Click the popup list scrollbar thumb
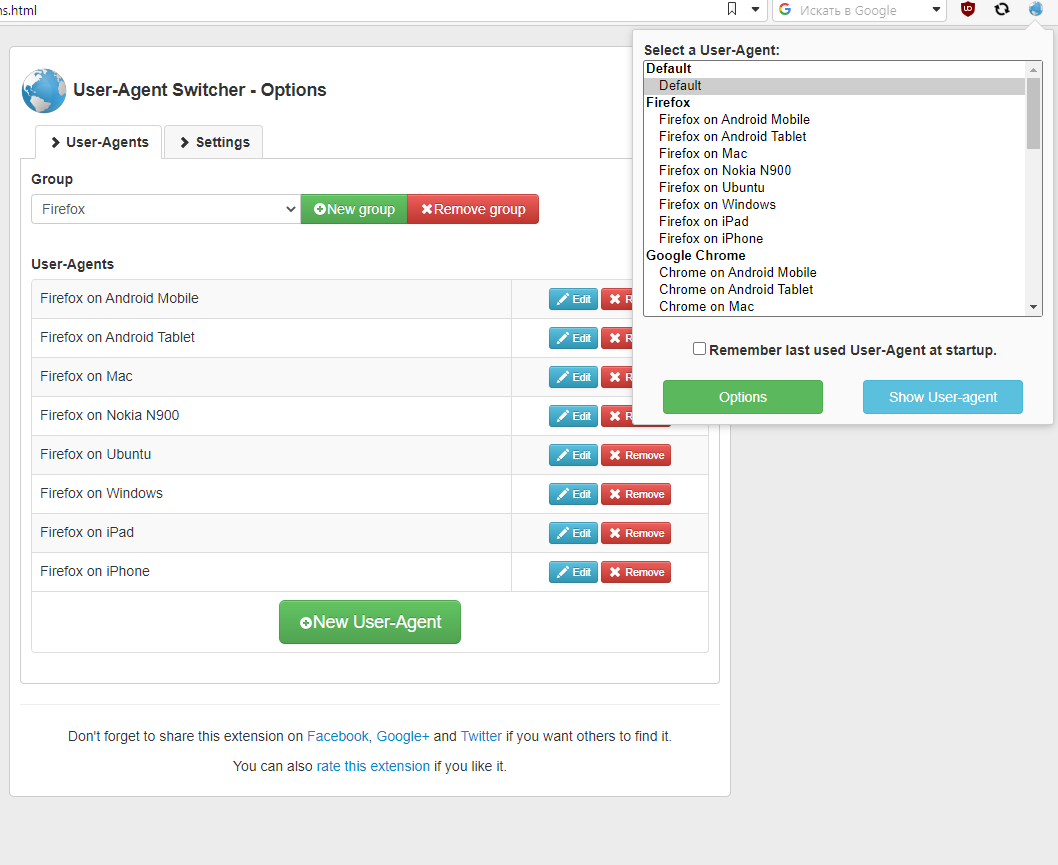Image resolution: width=1058 pixels, height=865 pixels. (x=1033, y=113)
